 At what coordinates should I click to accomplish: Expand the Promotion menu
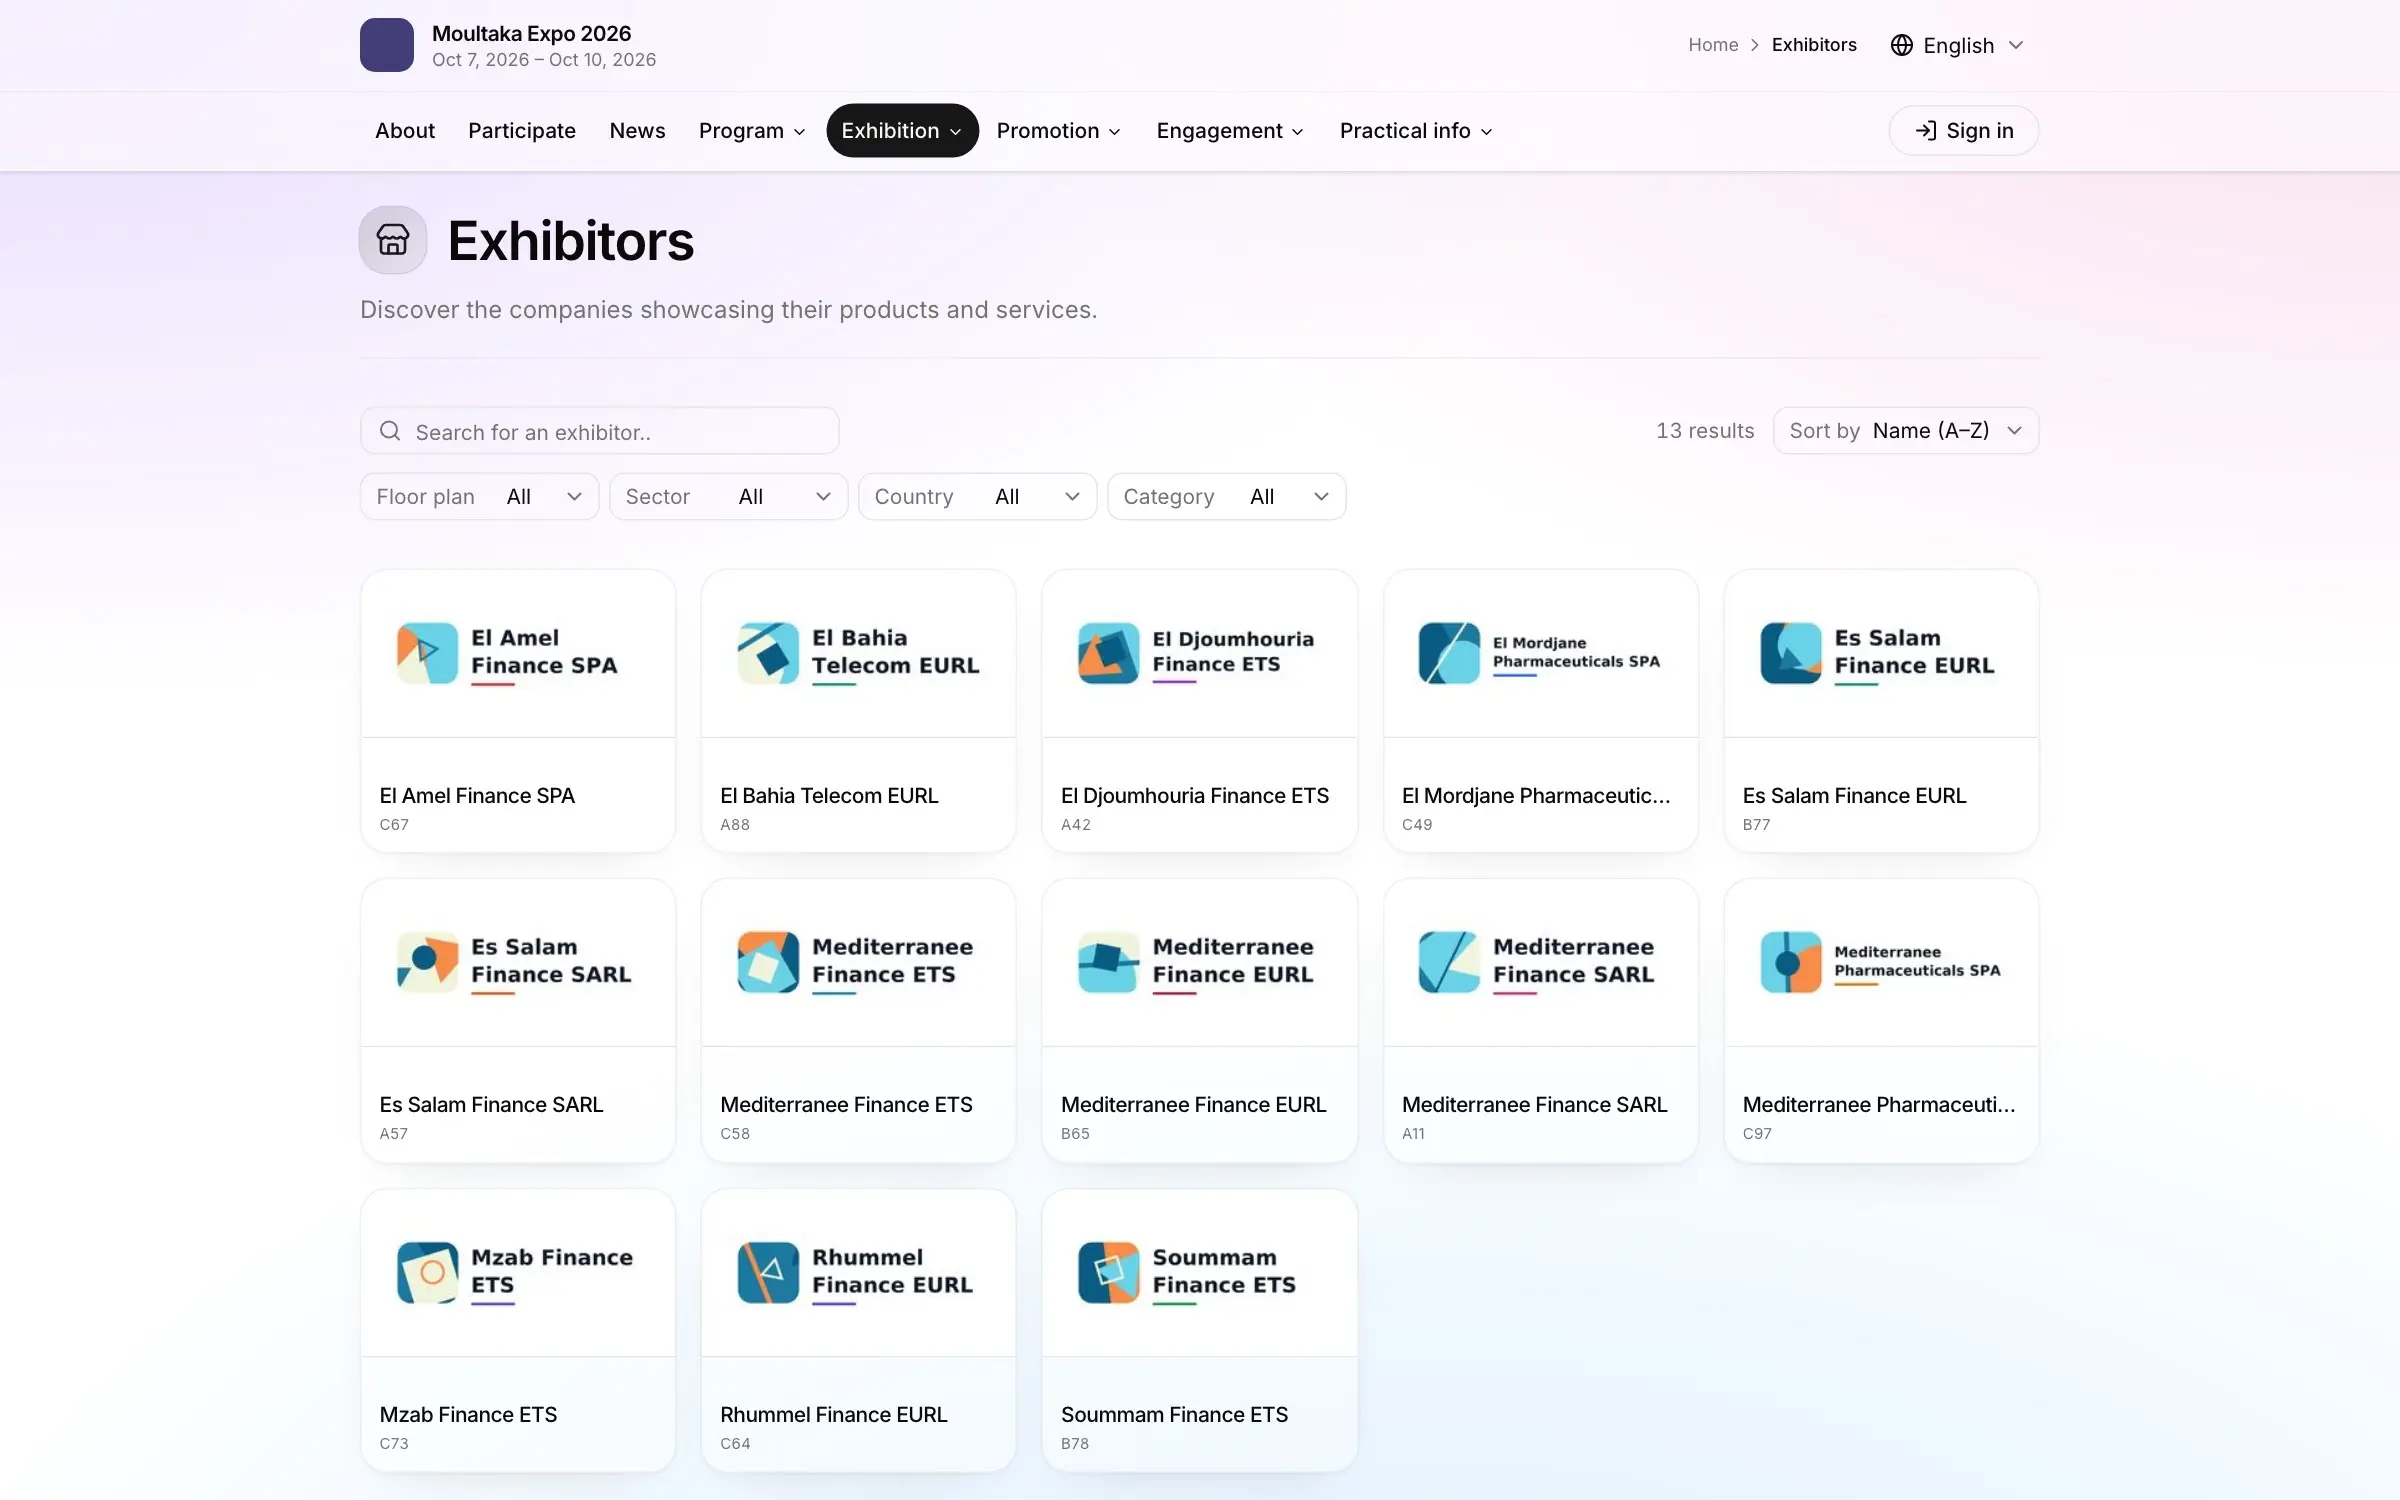[1058, 131]
